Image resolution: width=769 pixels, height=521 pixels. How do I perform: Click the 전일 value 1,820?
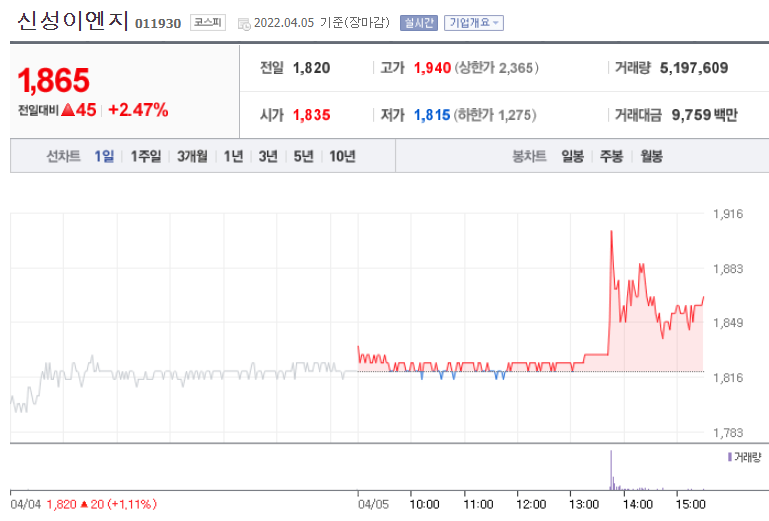click(x=311, y=68)
